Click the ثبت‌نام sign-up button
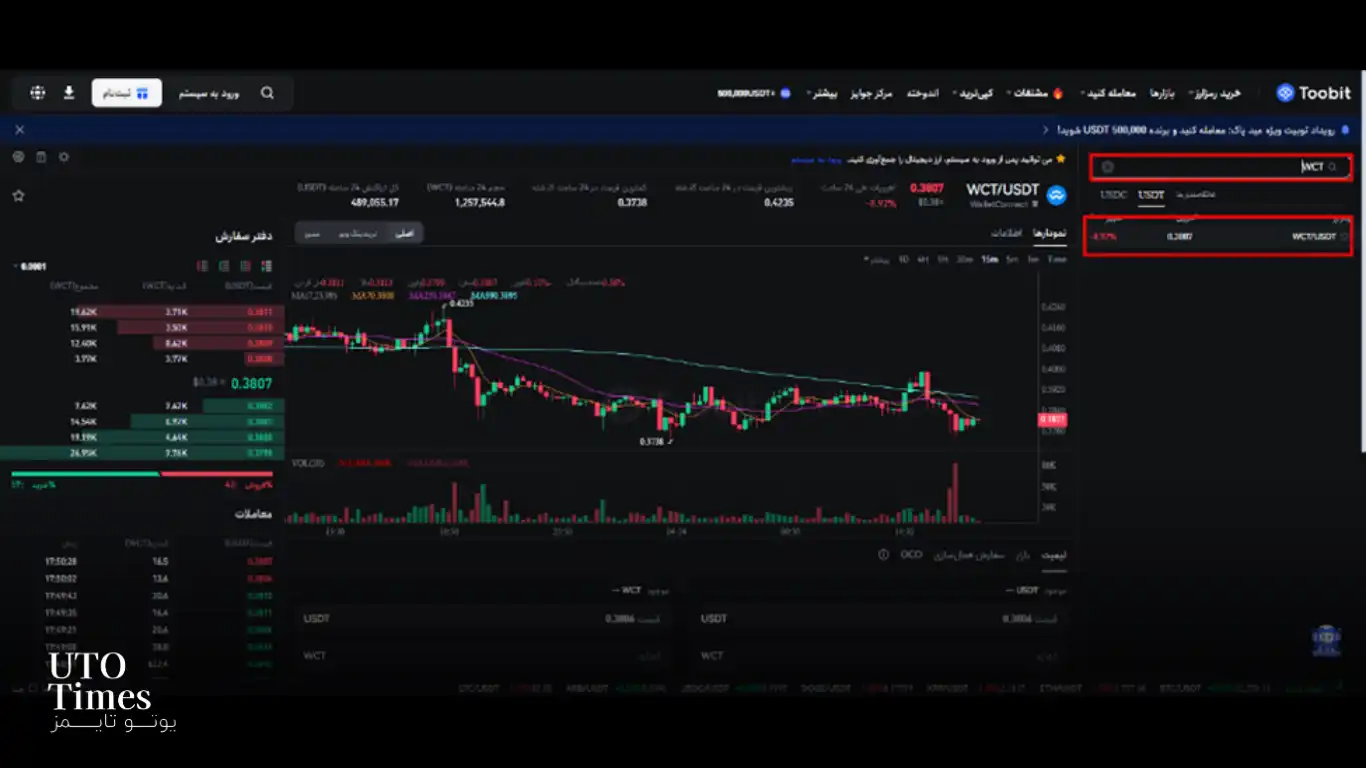Screen dimensions: 1366x768 pyautogui.click(x=127, y=93)
